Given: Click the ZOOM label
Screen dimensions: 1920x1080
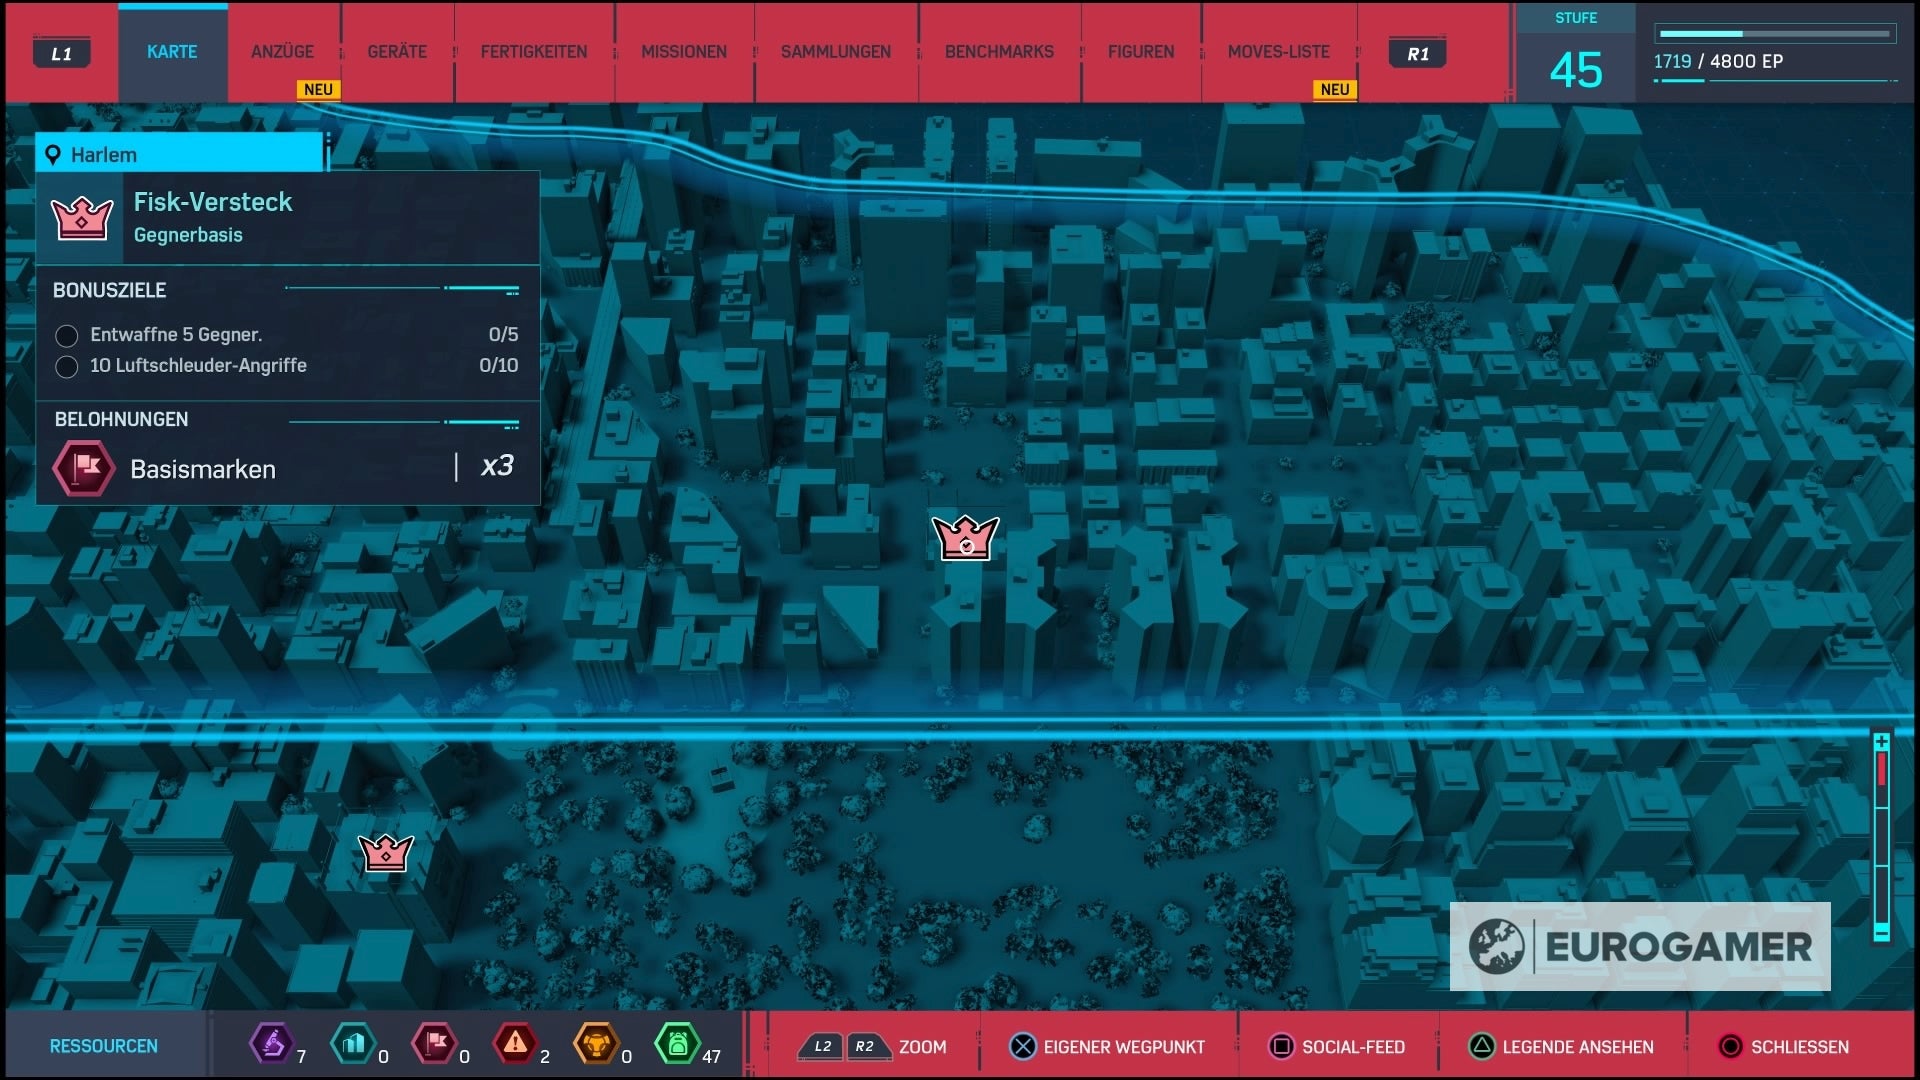Looking at the screenshot, I should (x=922, y=1047).
